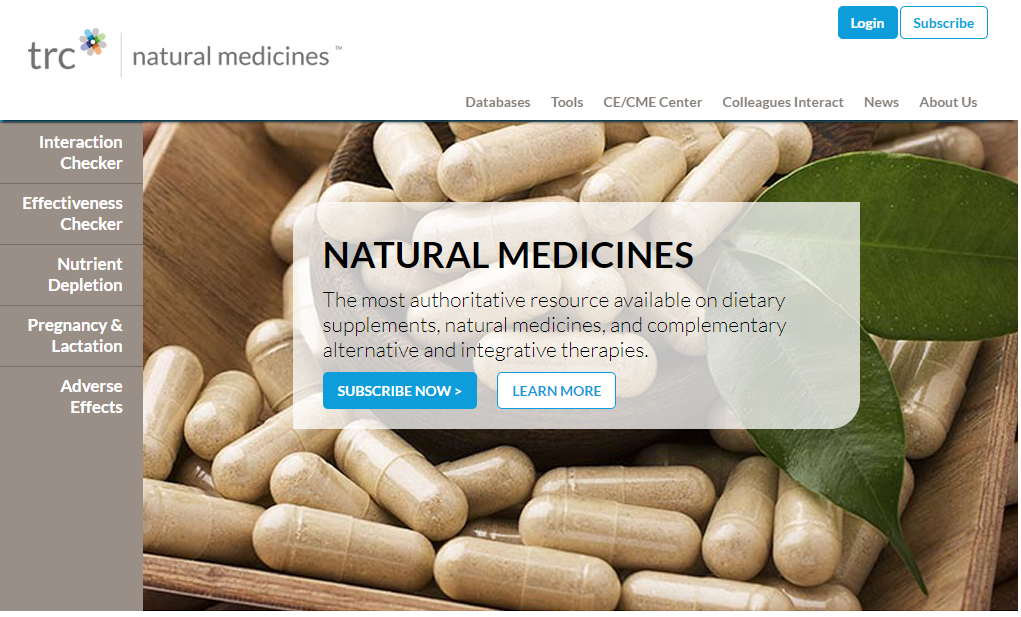Open the Databases menu
The image size is (1021, 617).
point(497,102)
